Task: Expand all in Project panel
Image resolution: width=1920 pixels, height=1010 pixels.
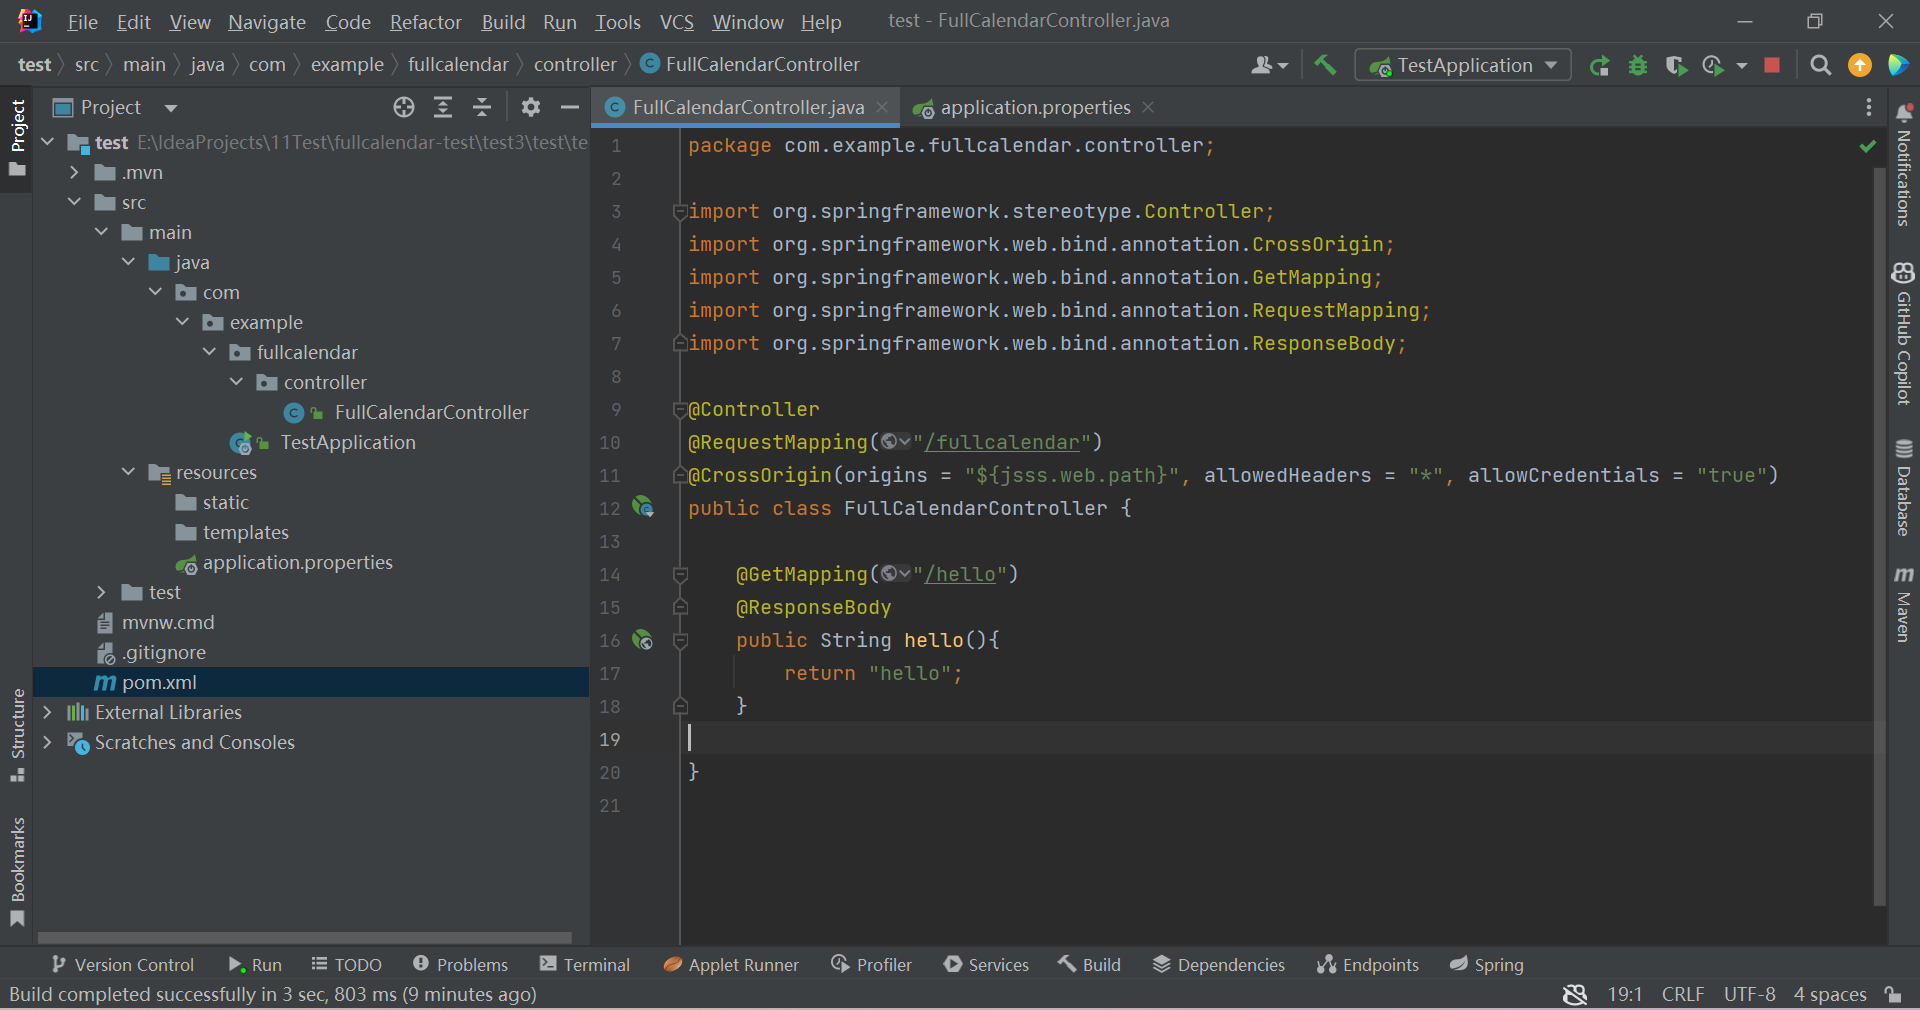Action: (443, 107)
